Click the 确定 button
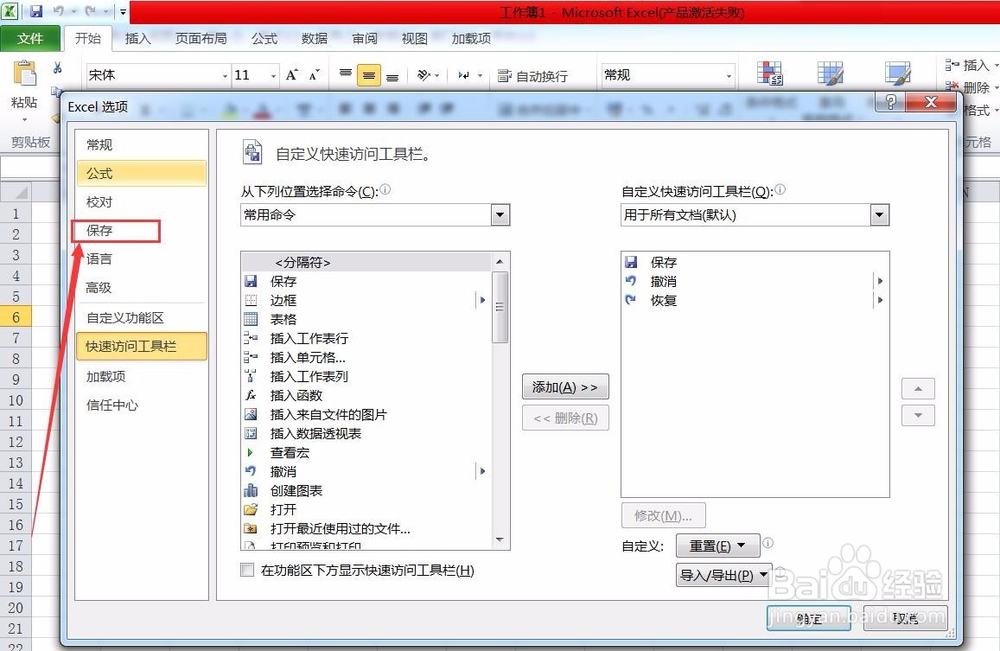This screenshot has width=1000, height=651. (x=809, y=618)
